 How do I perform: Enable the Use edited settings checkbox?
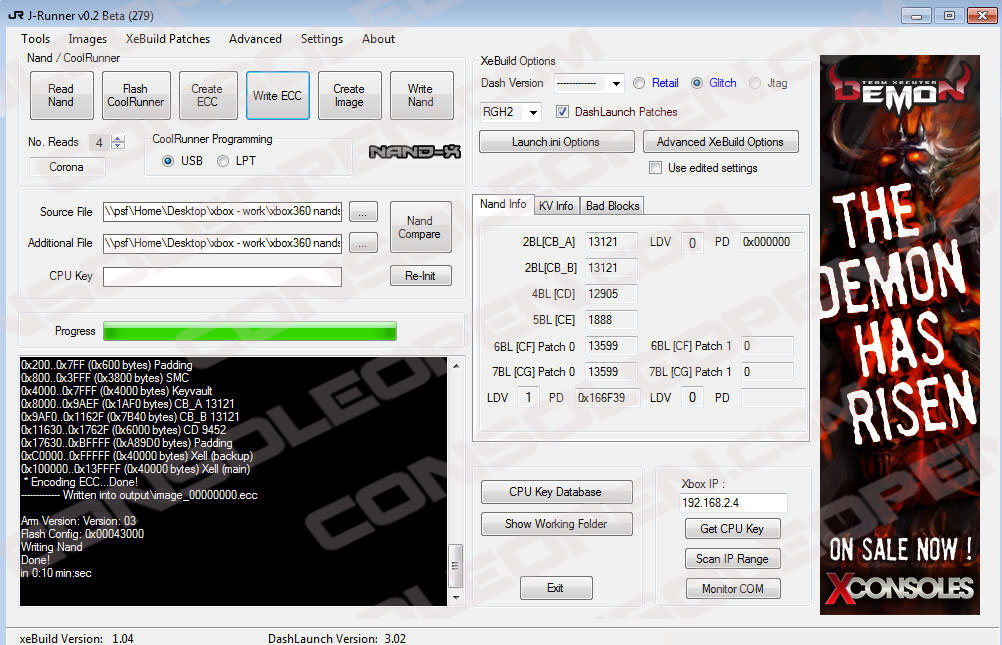[x=656, y=167]
